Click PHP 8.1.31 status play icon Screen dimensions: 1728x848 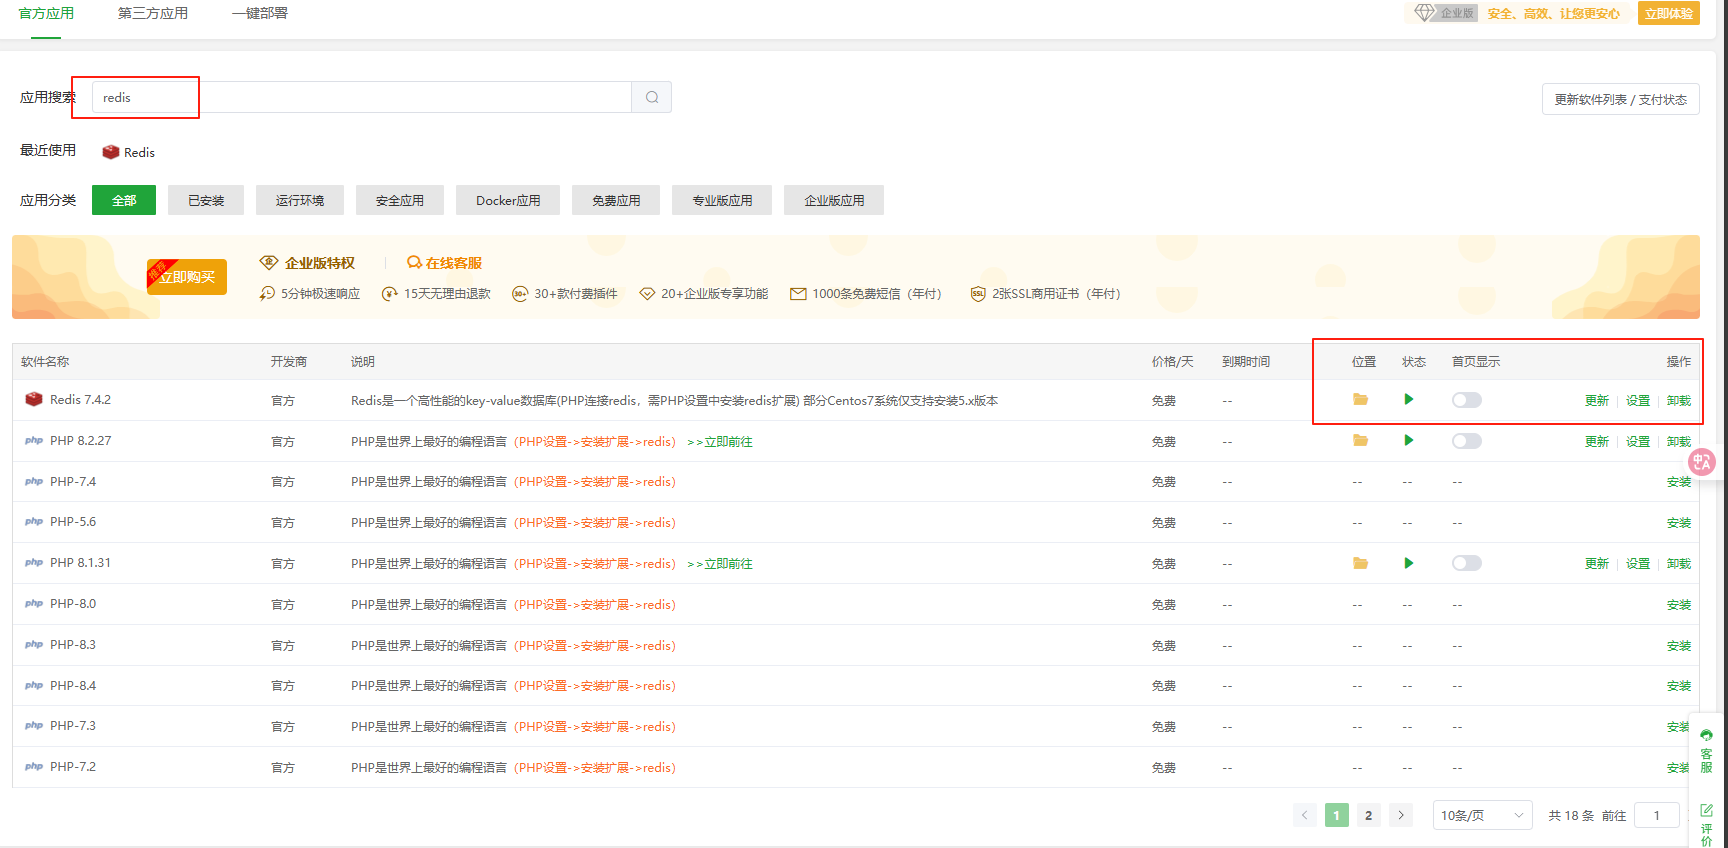(1408, 563)
